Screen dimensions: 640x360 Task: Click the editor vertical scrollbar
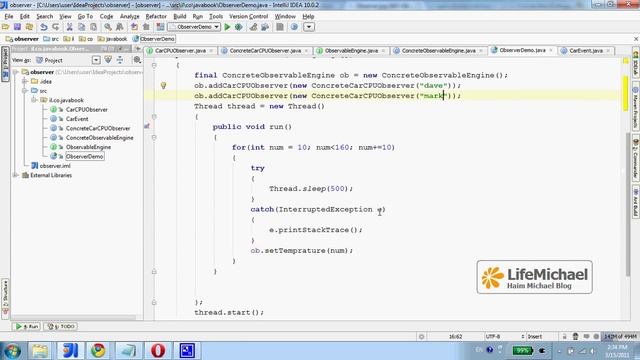[x=628, y=204]
